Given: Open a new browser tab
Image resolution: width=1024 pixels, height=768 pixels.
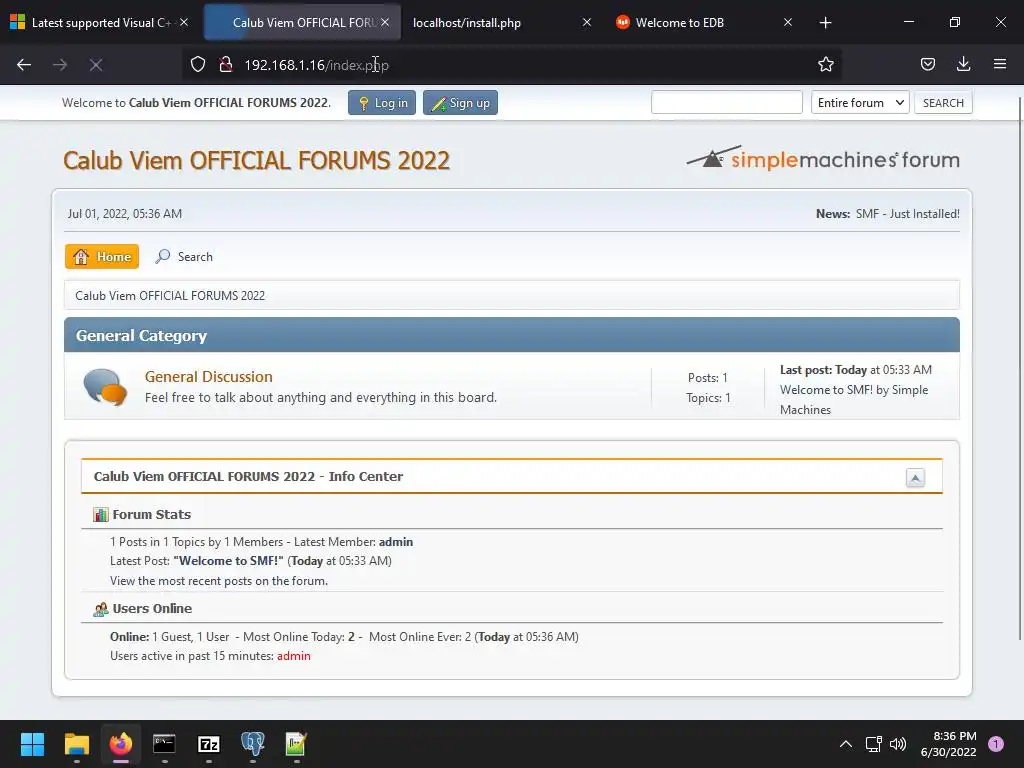Looking at the screenshot, I should (x=825, y=23).
